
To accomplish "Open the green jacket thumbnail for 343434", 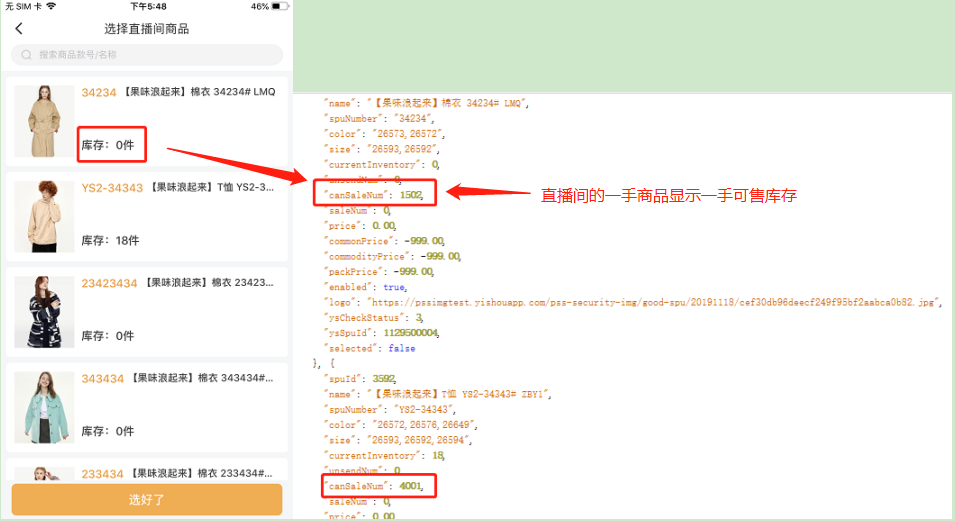I will tap(44, 408).
